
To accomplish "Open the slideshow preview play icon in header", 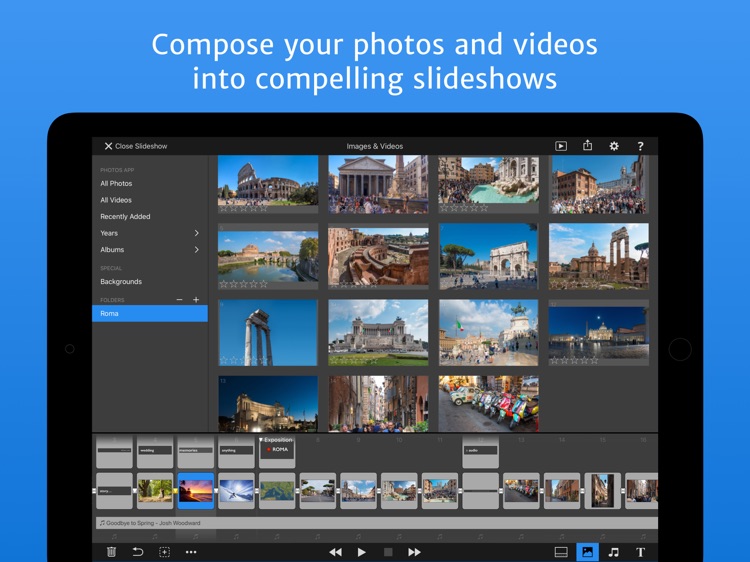I will (561, 146).
